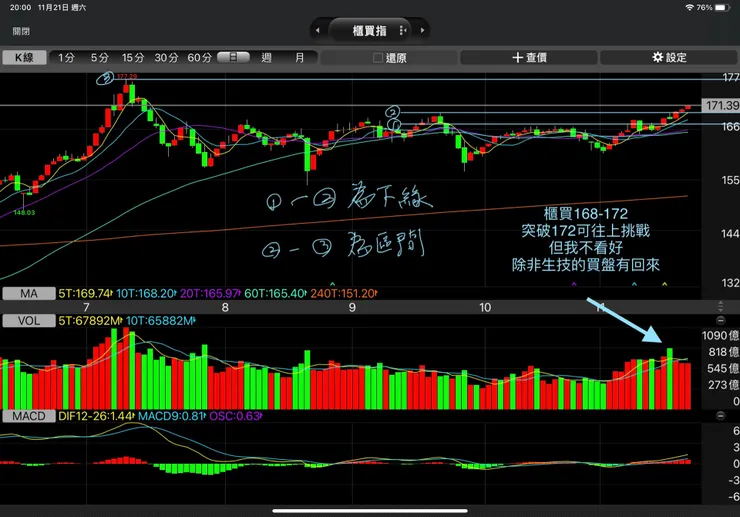Image resolution: width=740 pixels, height=517 pixels.
Task: Select the K線 chart type
Action: (24, 58)
